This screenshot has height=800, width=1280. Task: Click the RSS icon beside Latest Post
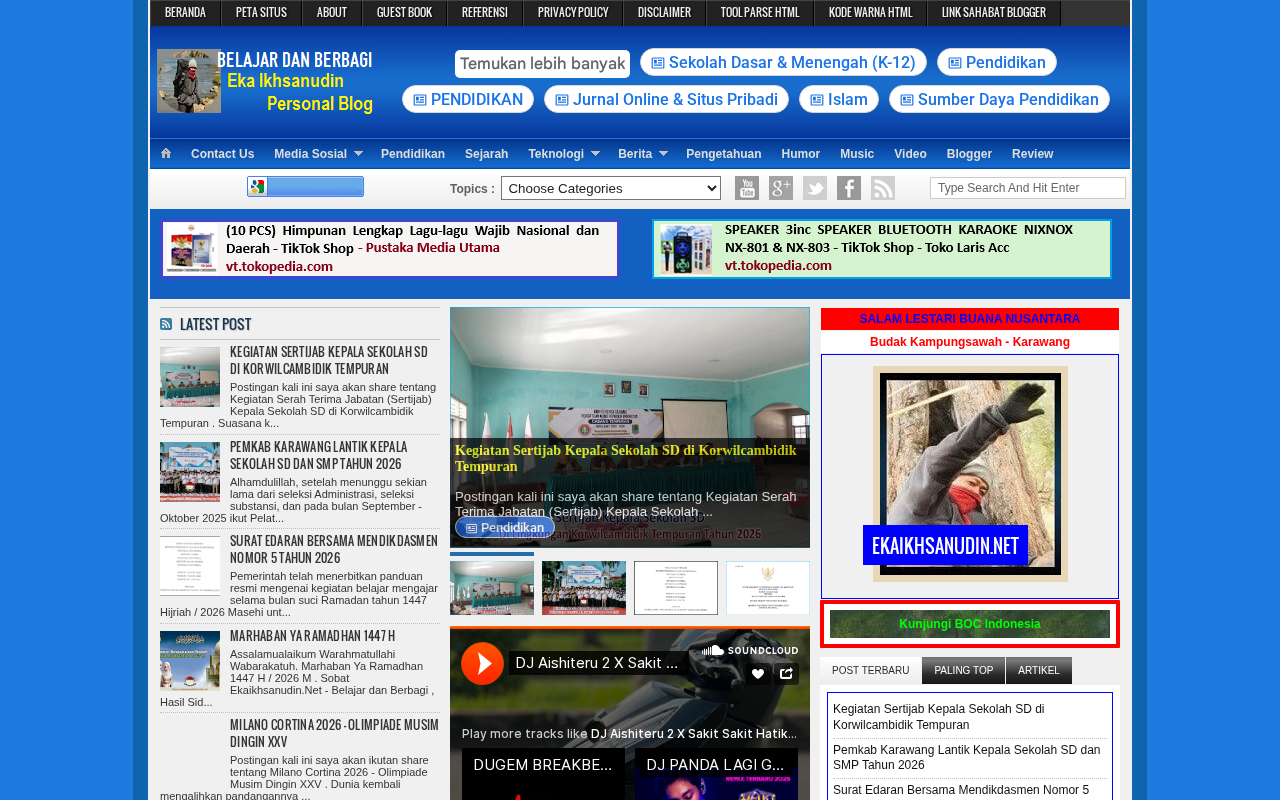[166, 324]
